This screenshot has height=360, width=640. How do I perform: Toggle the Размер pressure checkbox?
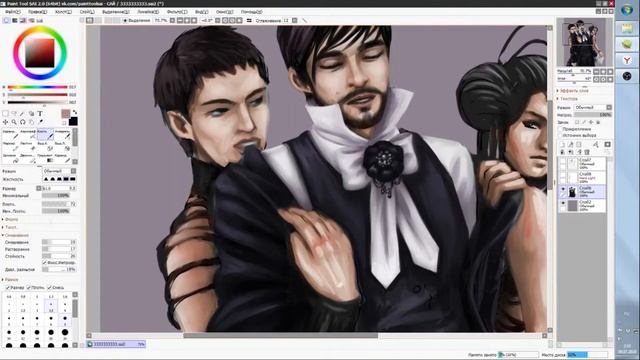click(8, 288)
